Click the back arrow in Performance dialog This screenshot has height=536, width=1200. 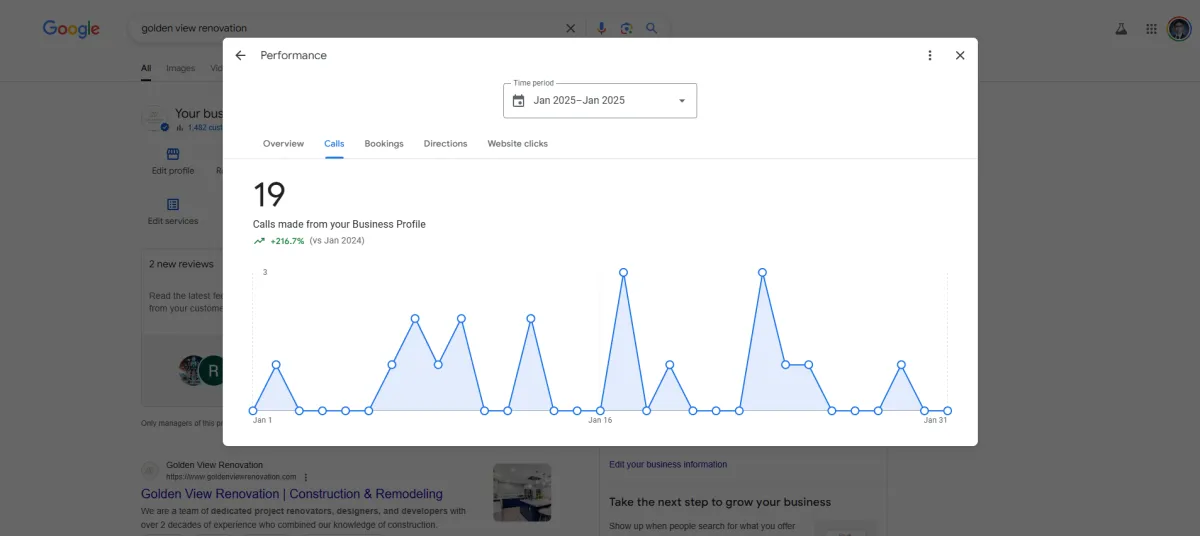coord(240,56)
